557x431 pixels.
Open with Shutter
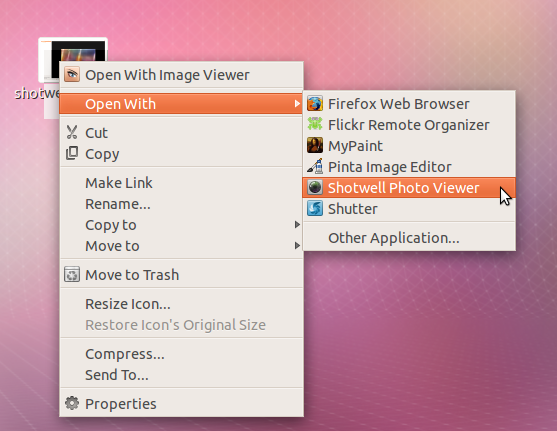click(x=409, y=209)
